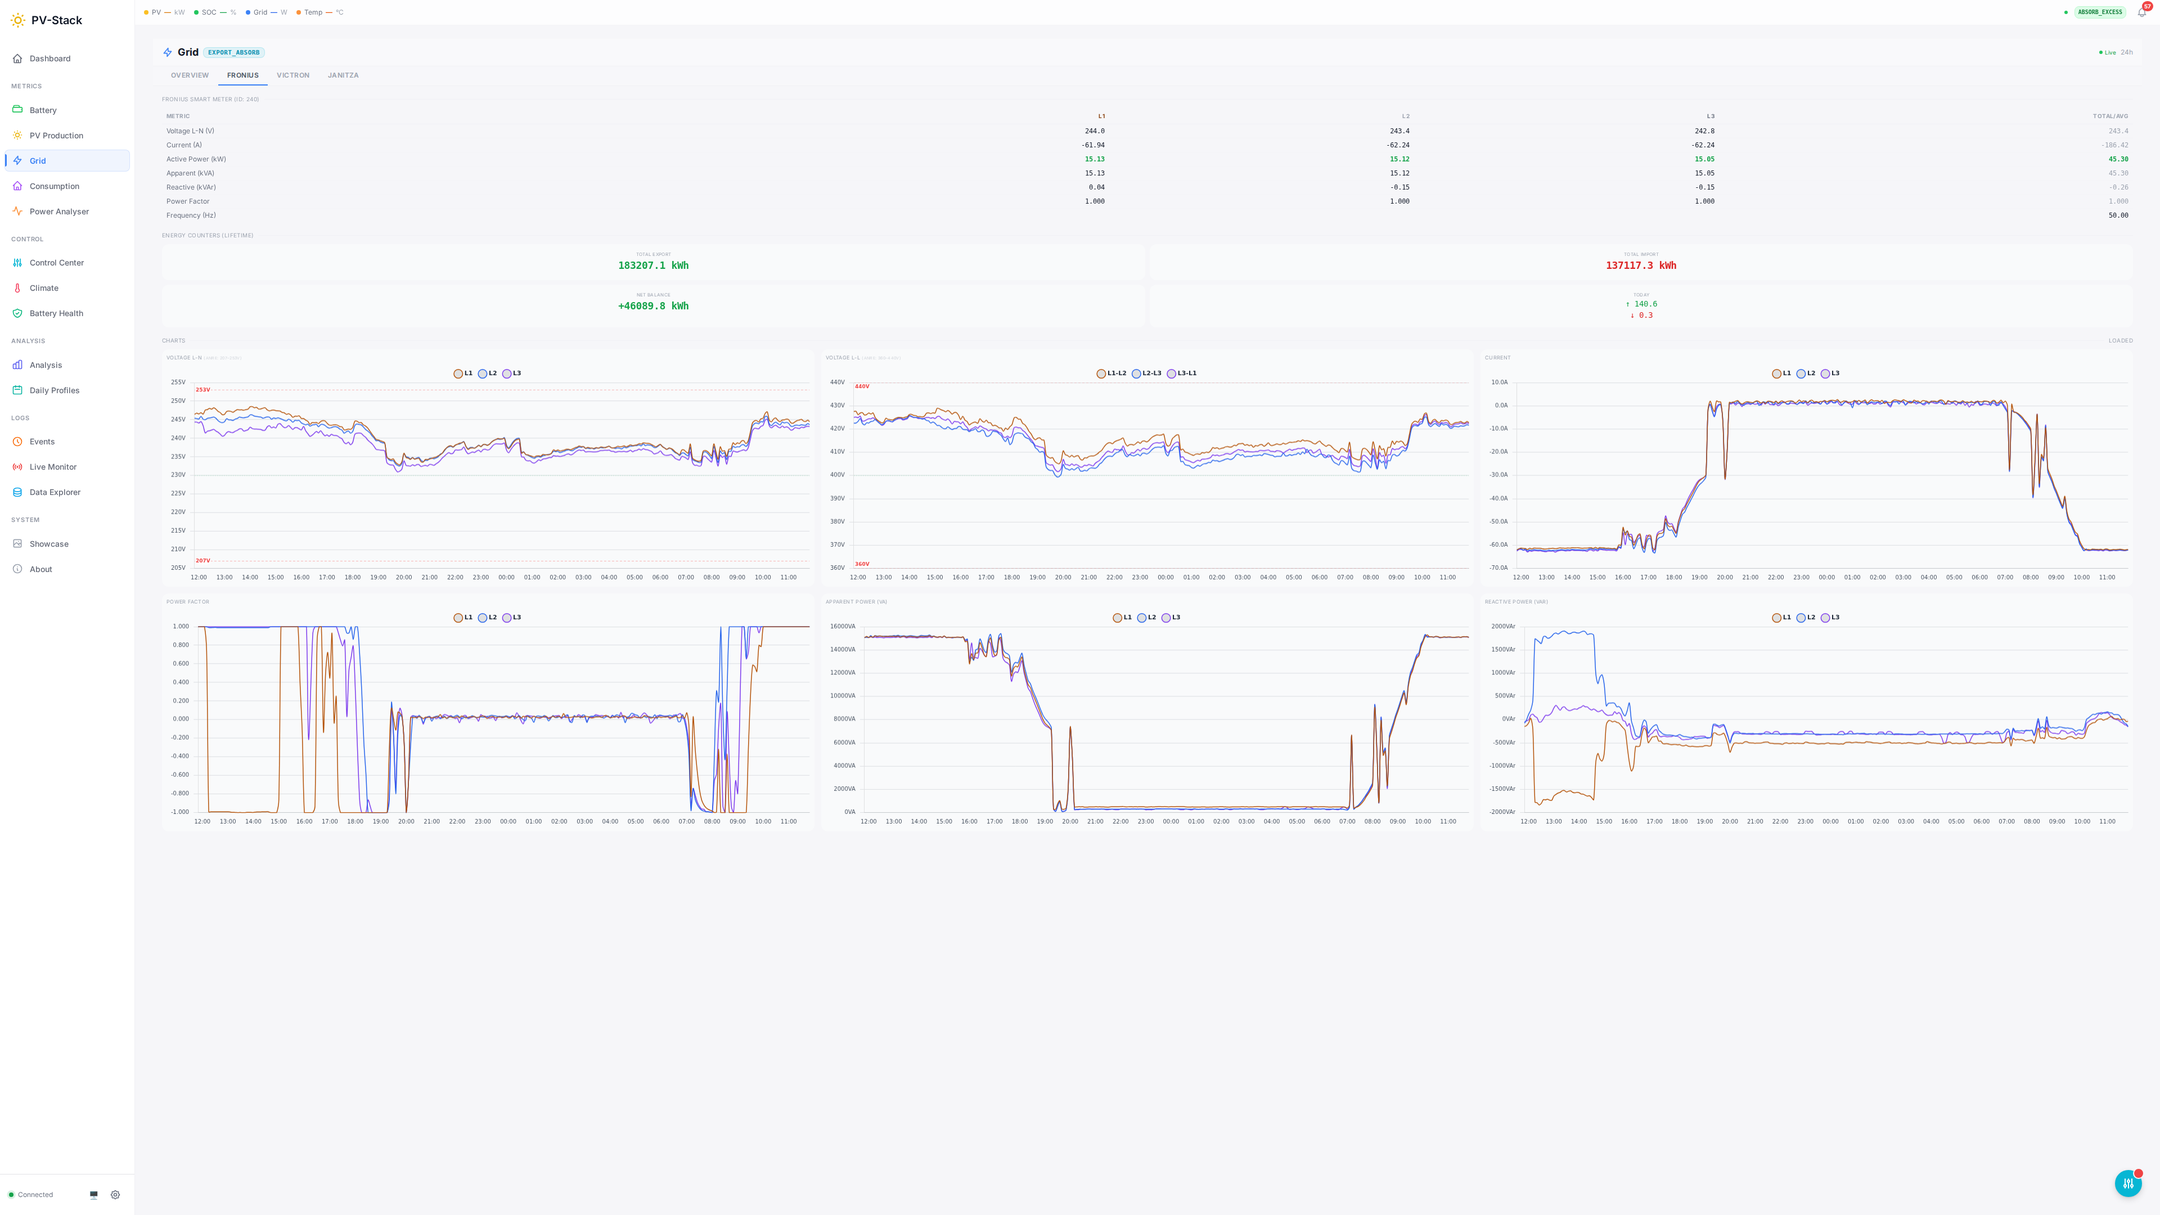Open Battery Health shield item
The height and width of the screenshot is (1215, 2160).
tap(56, 313)
